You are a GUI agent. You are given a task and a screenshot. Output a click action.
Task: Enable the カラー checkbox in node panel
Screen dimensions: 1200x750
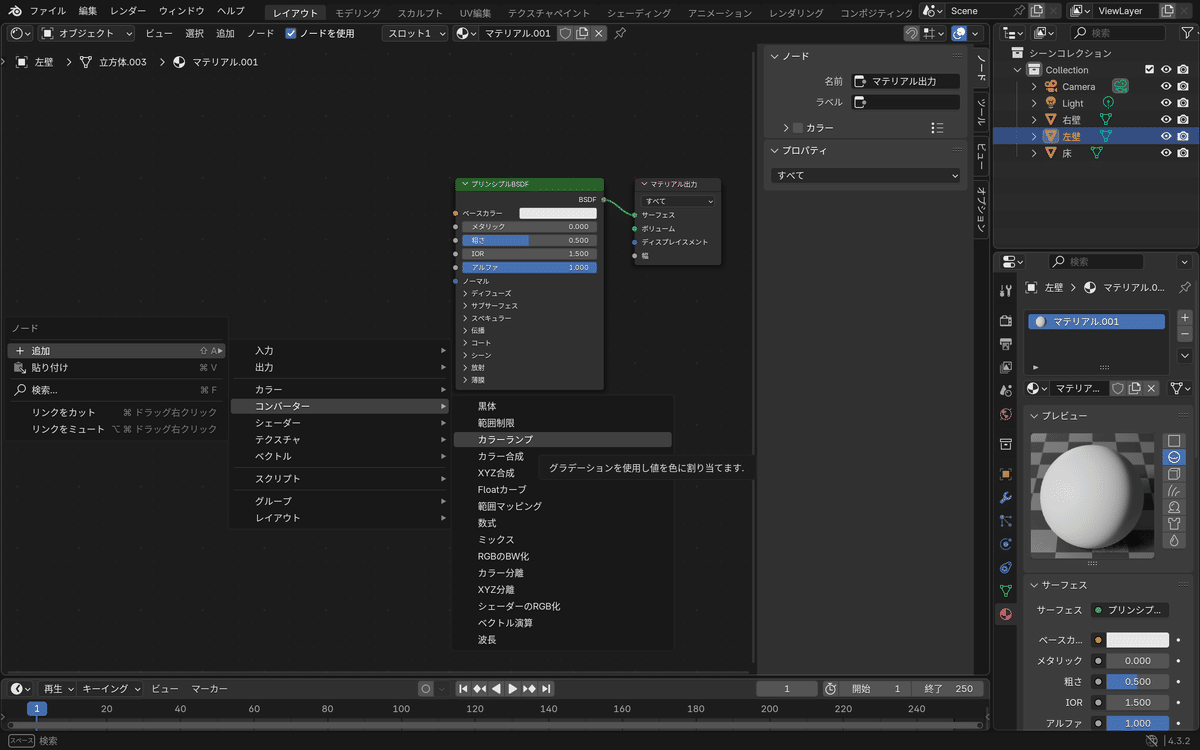[798, 128]
